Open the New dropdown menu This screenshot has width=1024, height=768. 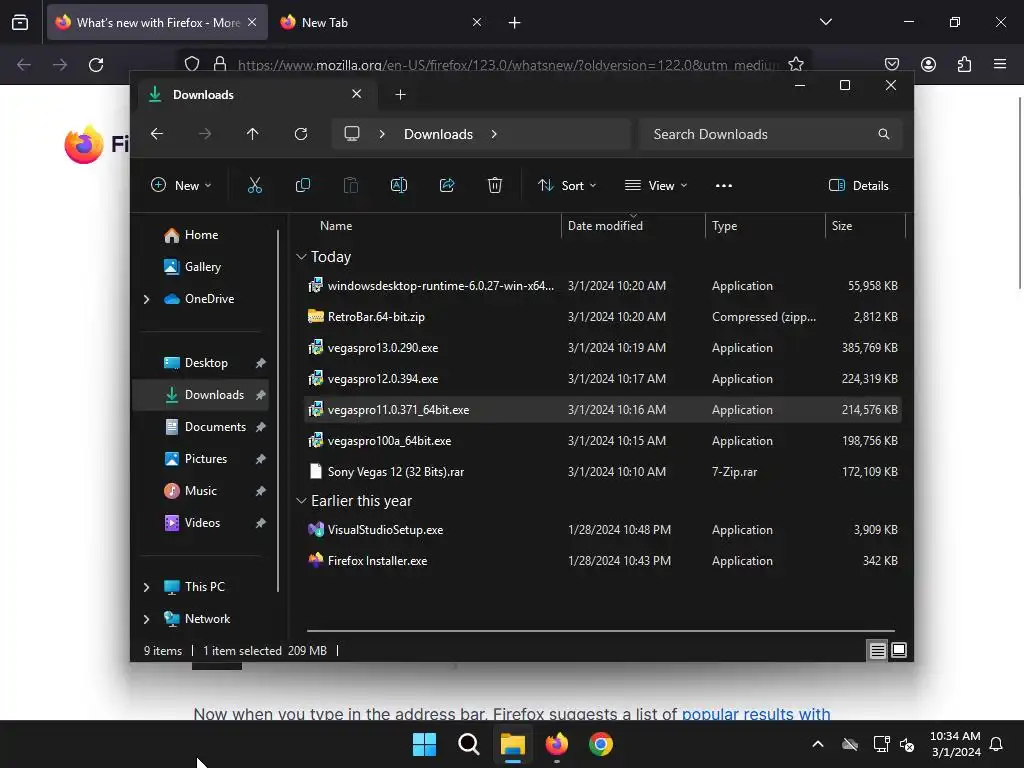181,185
